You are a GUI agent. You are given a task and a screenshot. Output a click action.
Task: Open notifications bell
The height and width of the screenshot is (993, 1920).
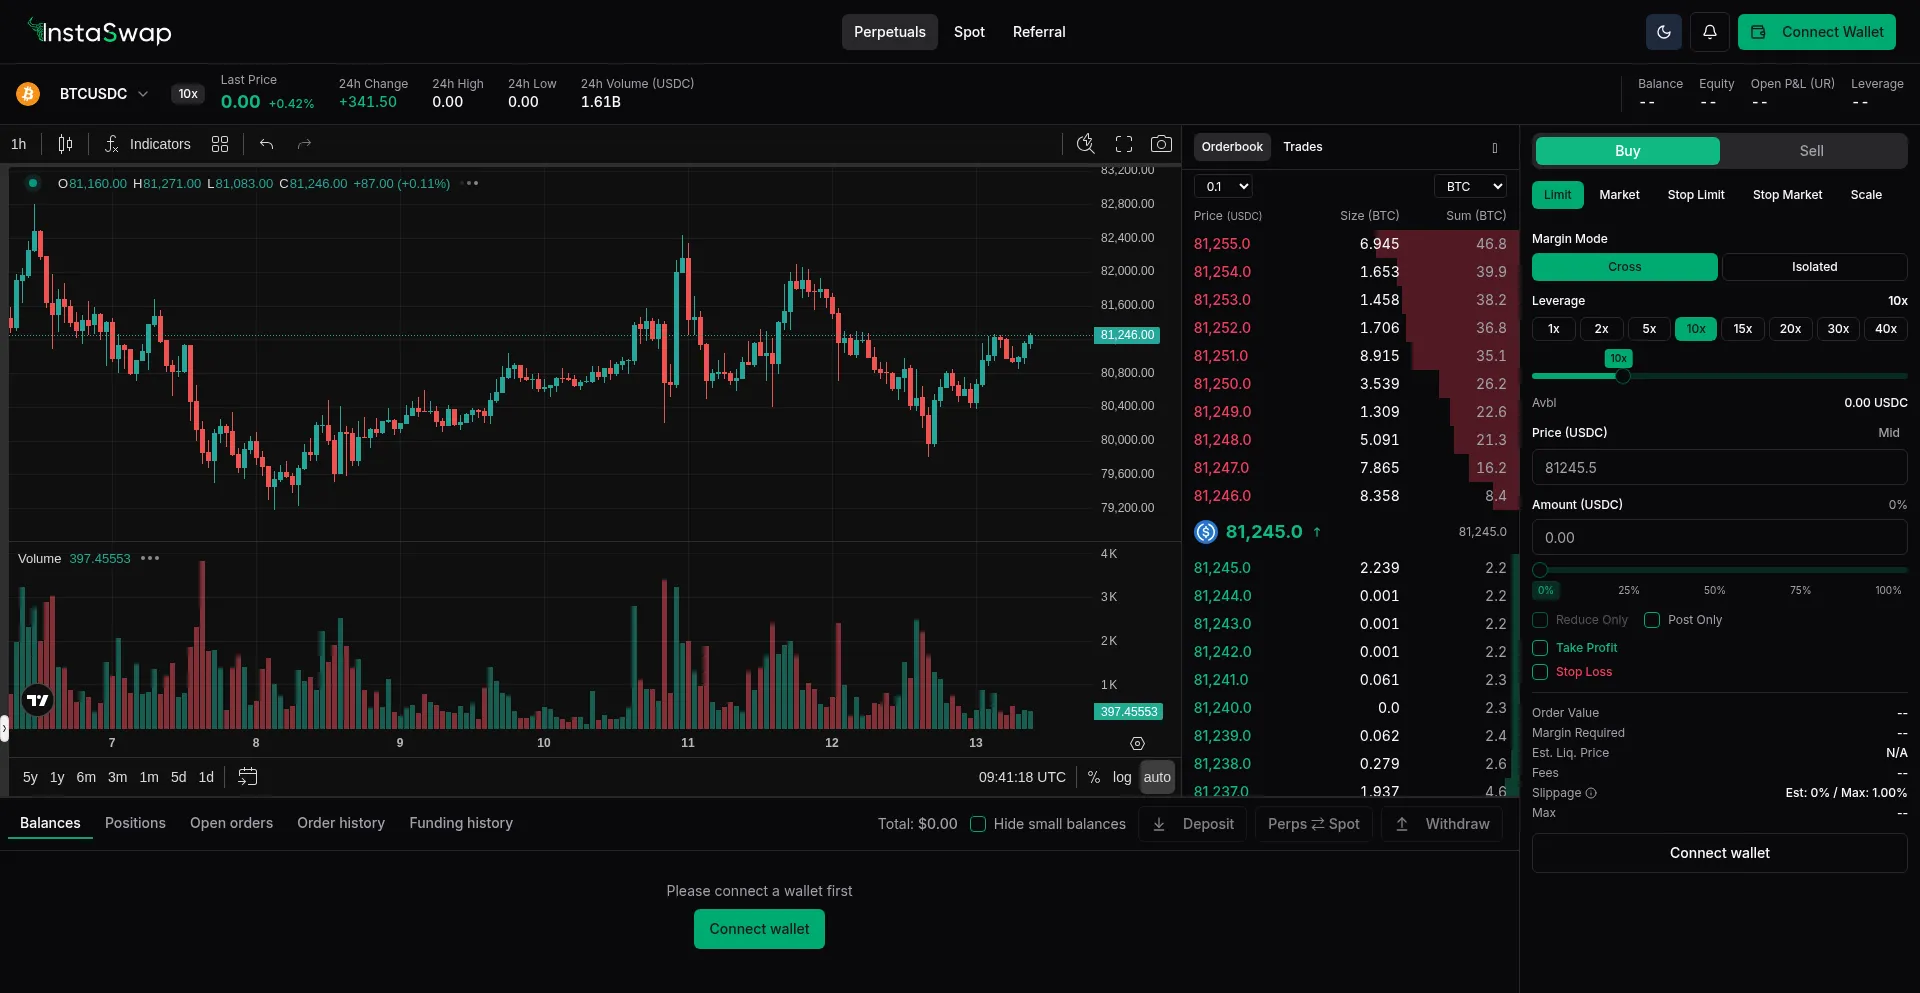(1710, 32)
